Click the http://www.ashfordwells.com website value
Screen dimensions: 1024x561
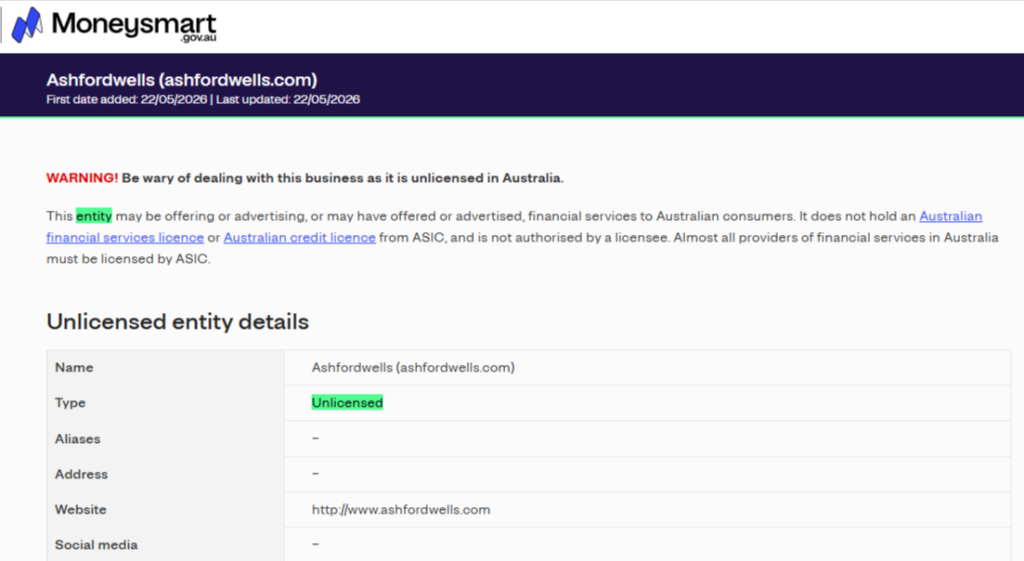401,509
